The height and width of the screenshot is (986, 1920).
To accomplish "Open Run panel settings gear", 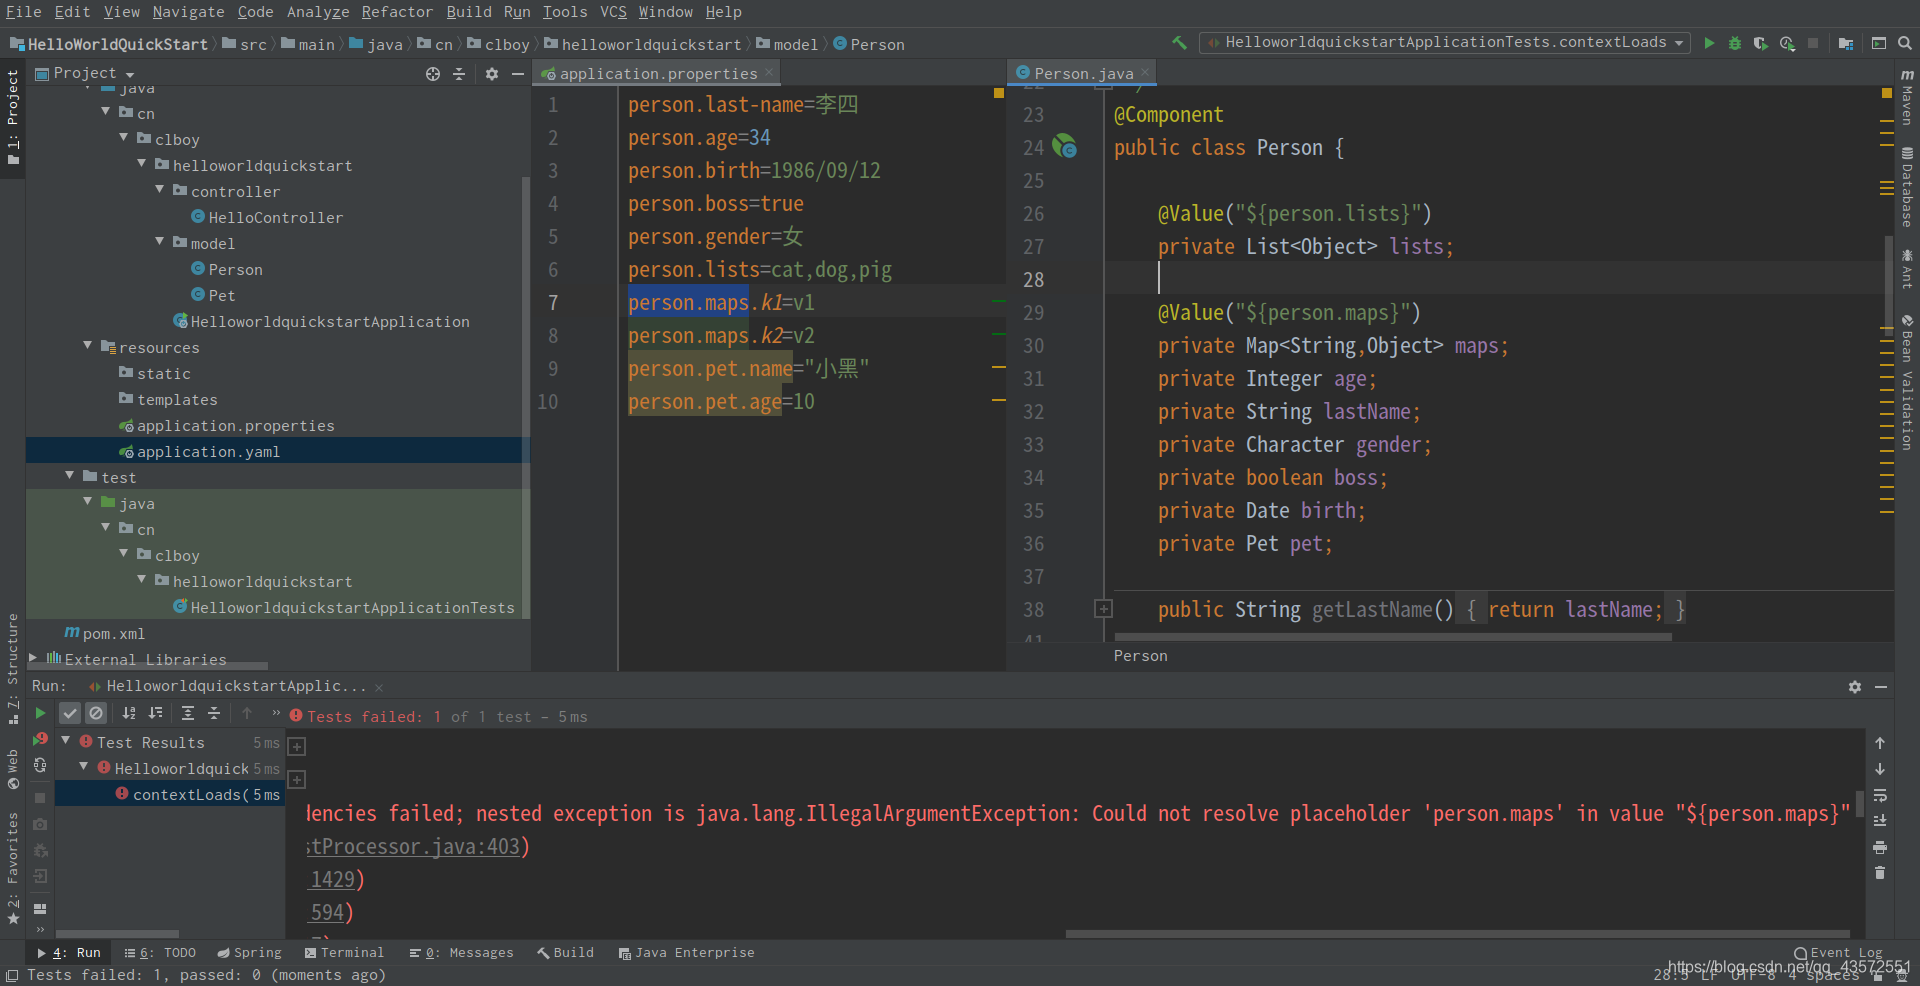I will coord(1855,687).
